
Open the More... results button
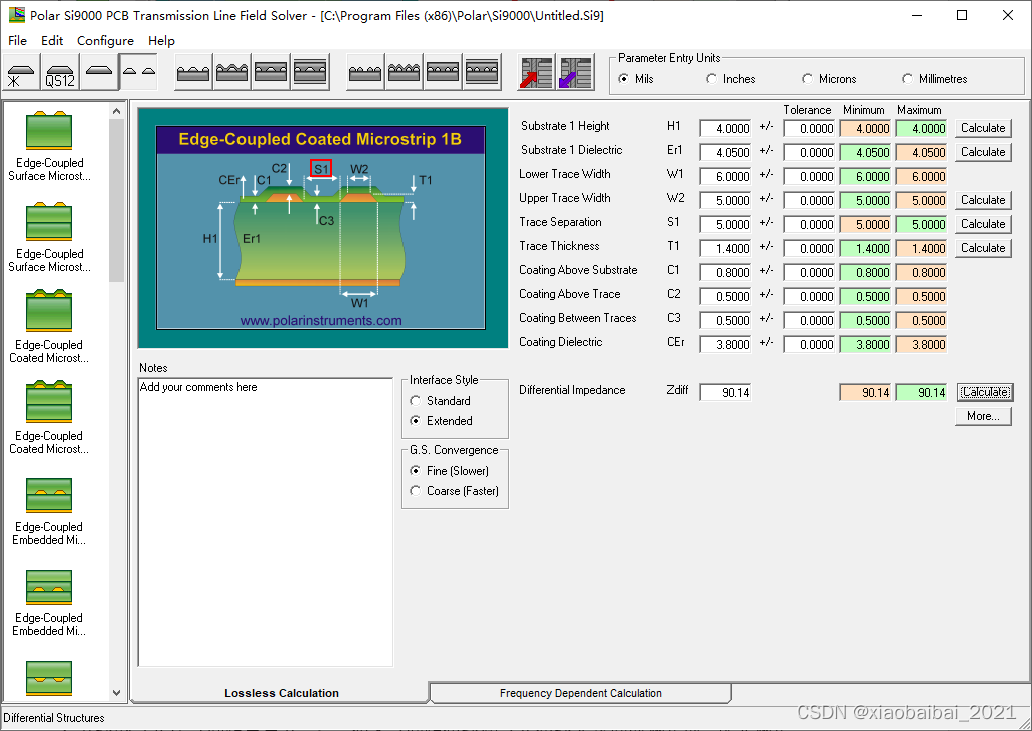[983, 416]
